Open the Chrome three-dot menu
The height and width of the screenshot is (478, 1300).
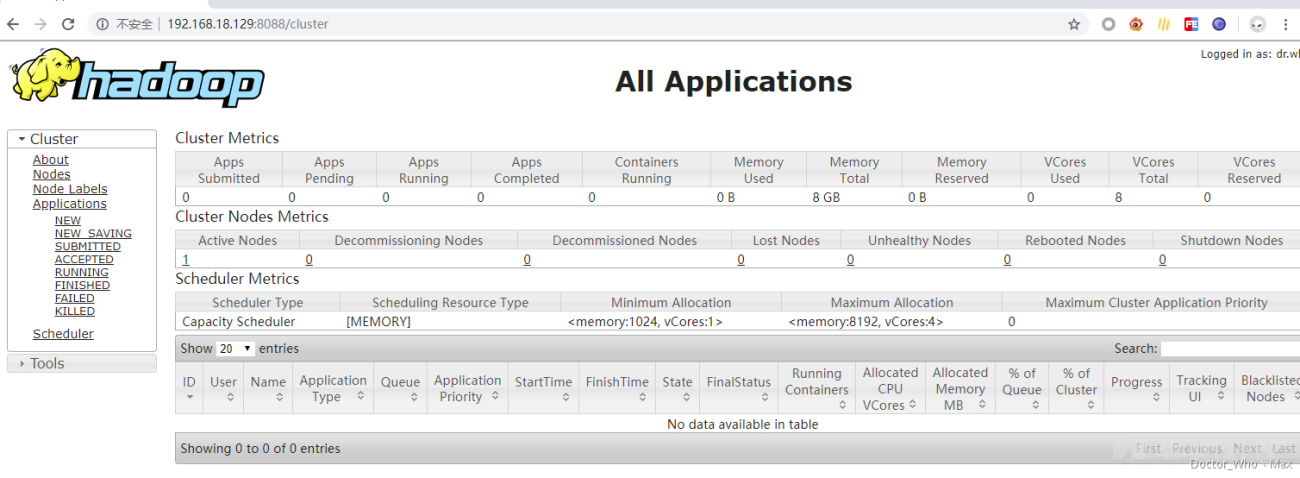(1285, 24)
